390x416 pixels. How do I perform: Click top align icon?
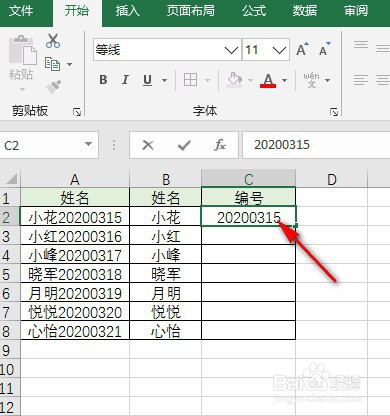pyautogui.click(x=361, y=45)
